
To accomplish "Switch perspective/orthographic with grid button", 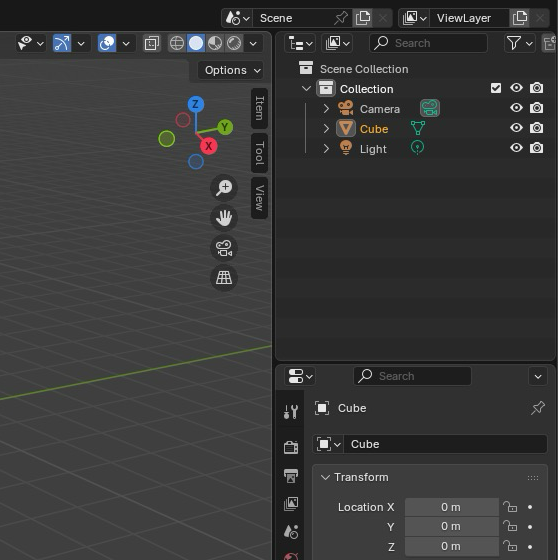I will 224,278.
